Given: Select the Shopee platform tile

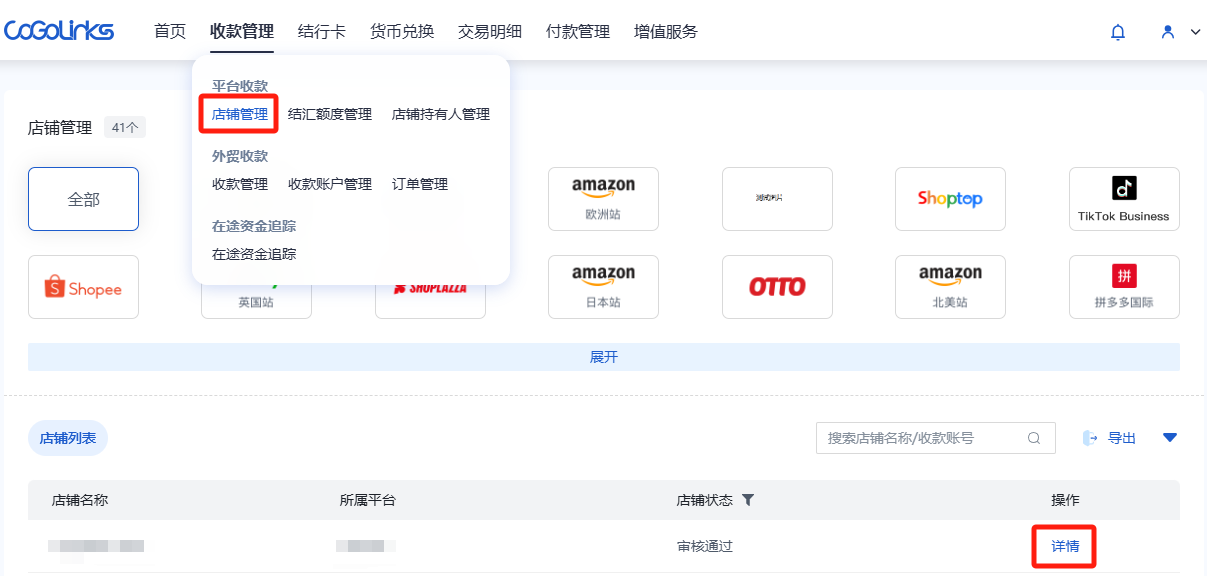Looking at the screenshot, I should coord(83,288).
